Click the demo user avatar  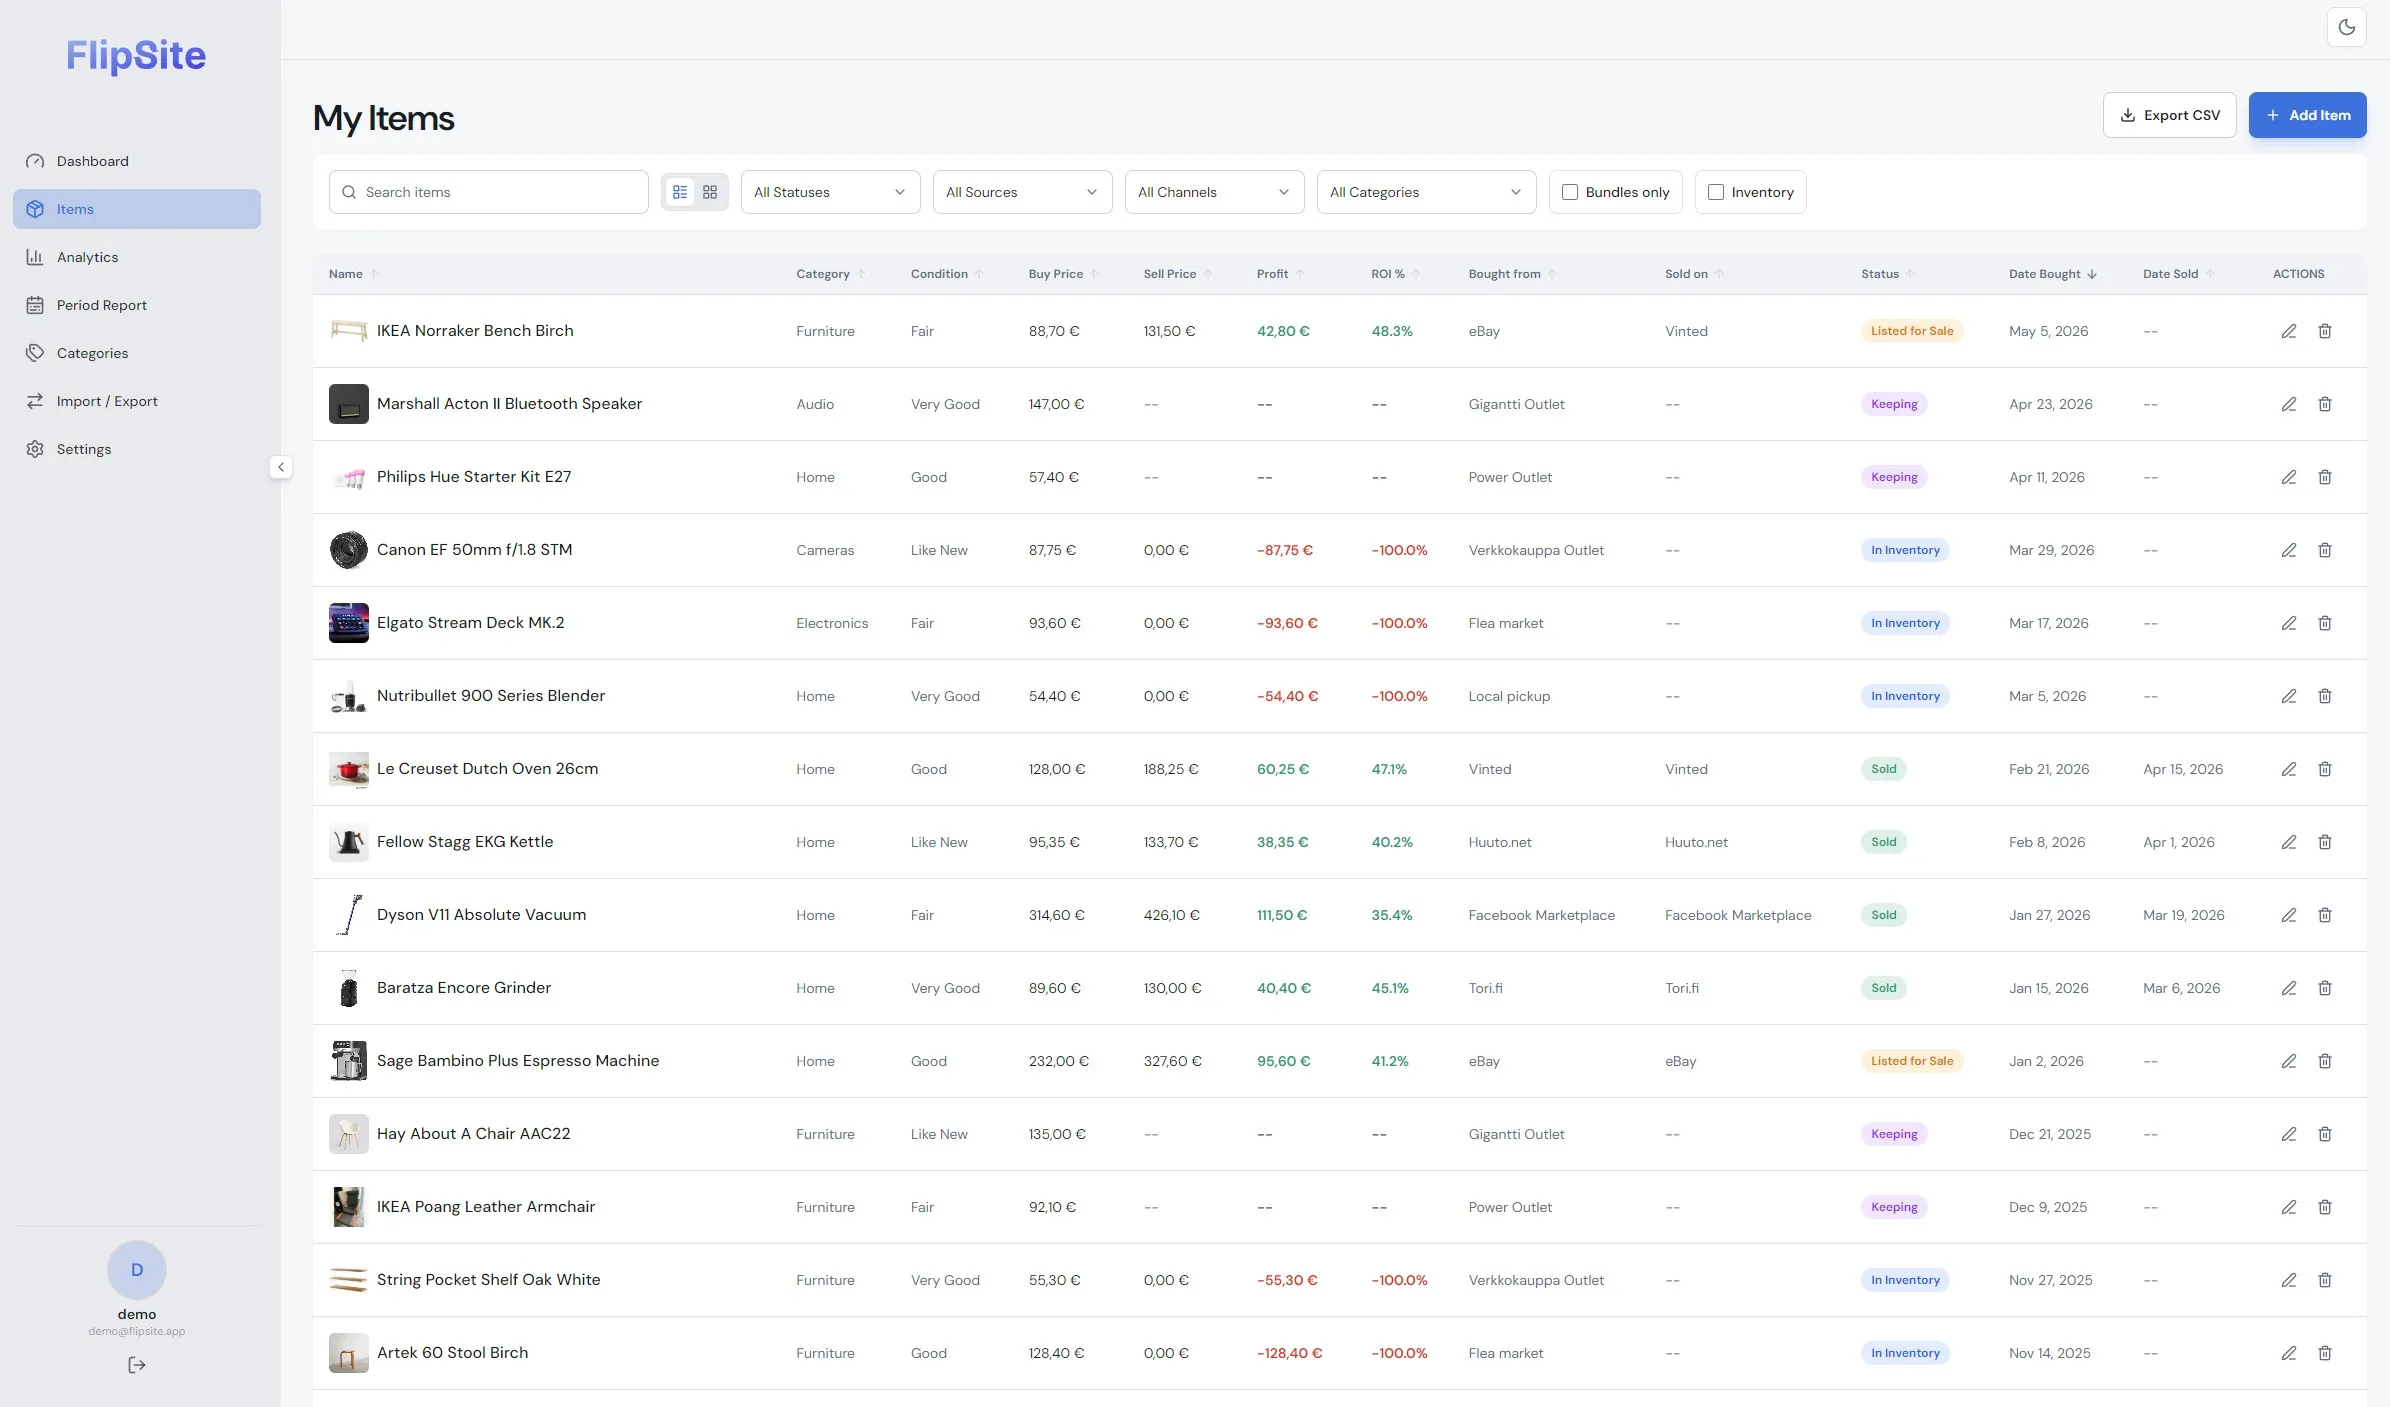point(137,1270)
